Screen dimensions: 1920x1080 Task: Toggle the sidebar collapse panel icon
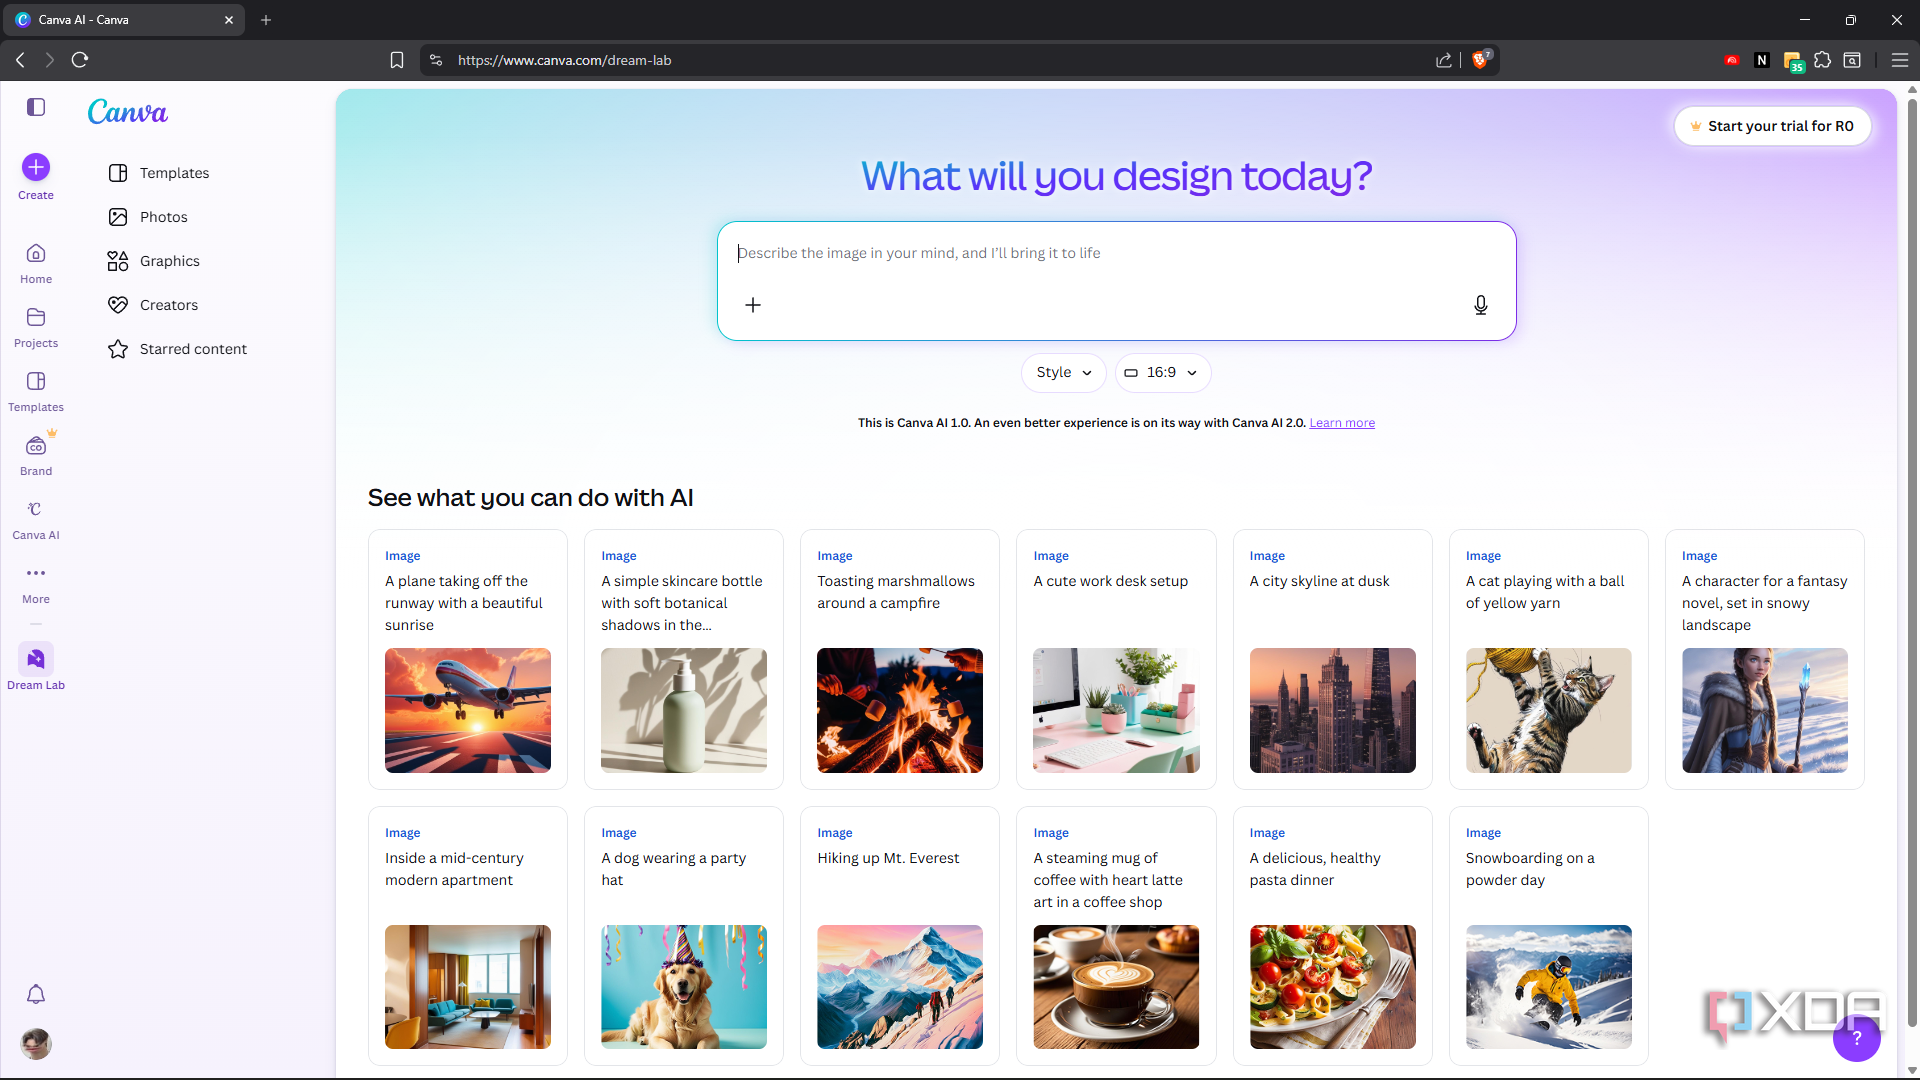click(x=36, y=107)
